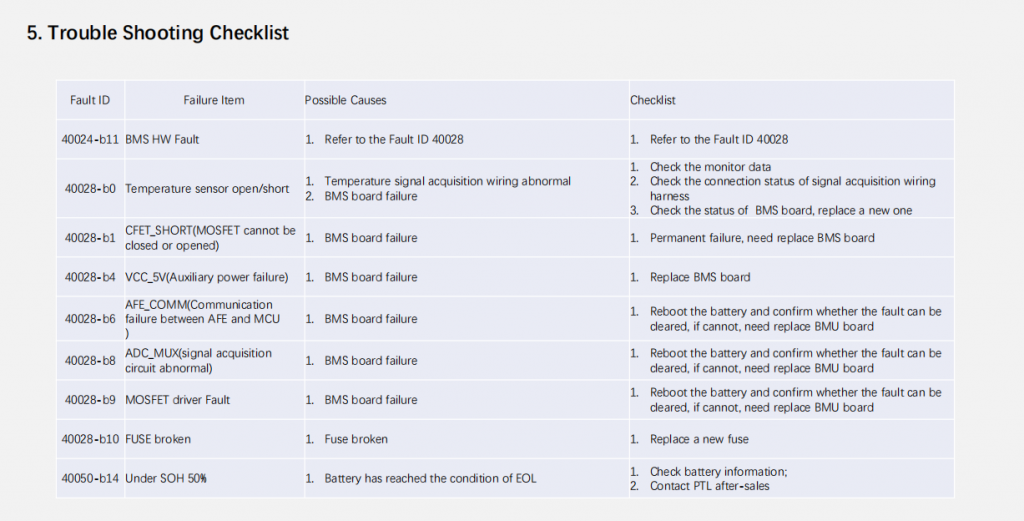This screenshot has width=1024, height=521.
Task: Click "Permanent failure, need replace BMS board" text
Action: [761, 238]
